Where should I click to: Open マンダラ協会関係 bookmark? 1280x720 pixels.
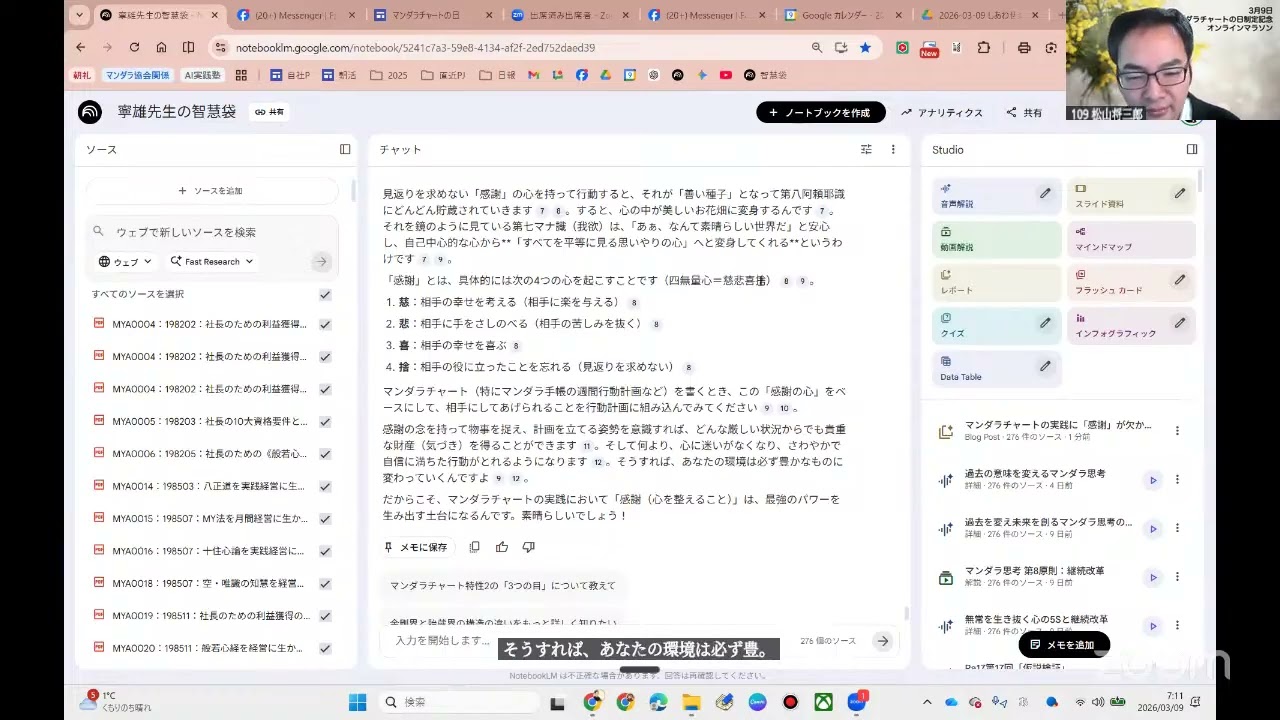pyautogui.click(x=136, y=75)
